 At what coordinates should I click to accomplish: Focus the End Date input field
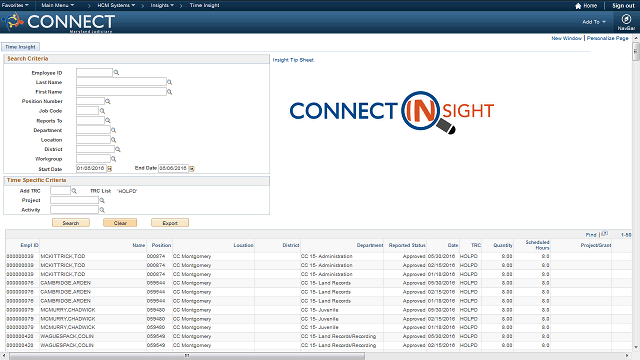[x=173, y=169]
